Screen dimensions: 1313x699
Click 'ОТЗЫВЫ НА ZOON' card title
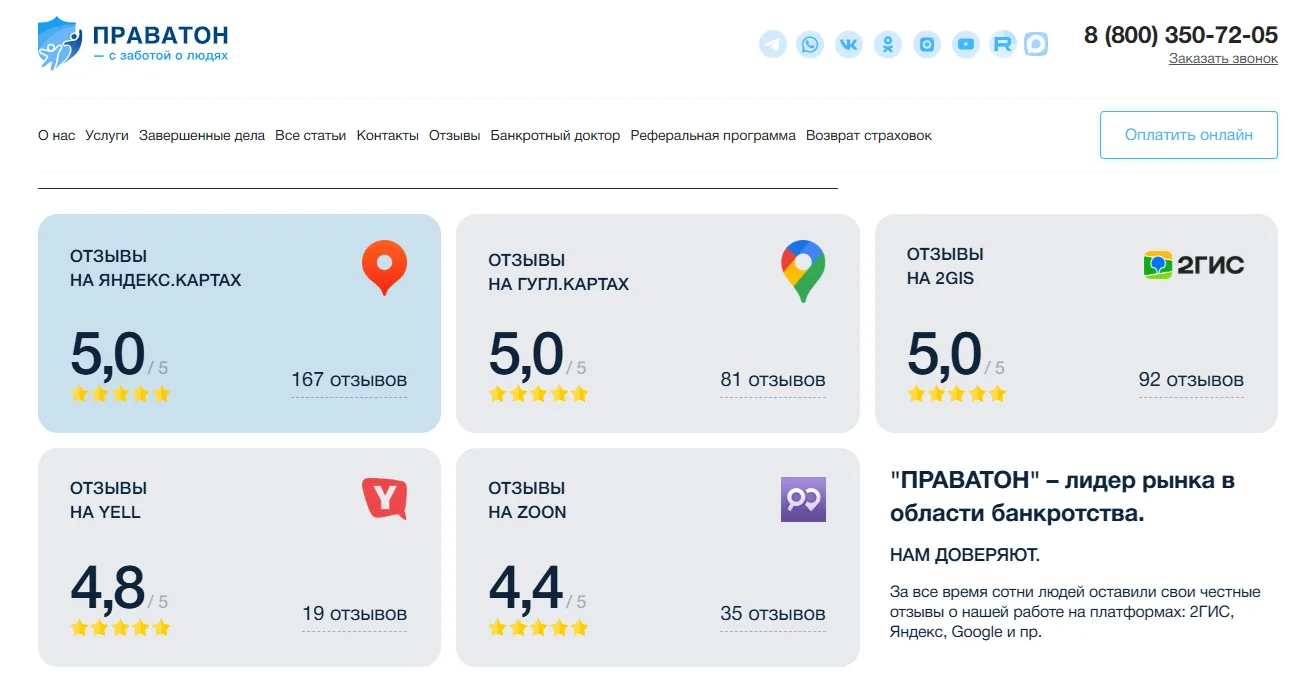tap(527, 500)
